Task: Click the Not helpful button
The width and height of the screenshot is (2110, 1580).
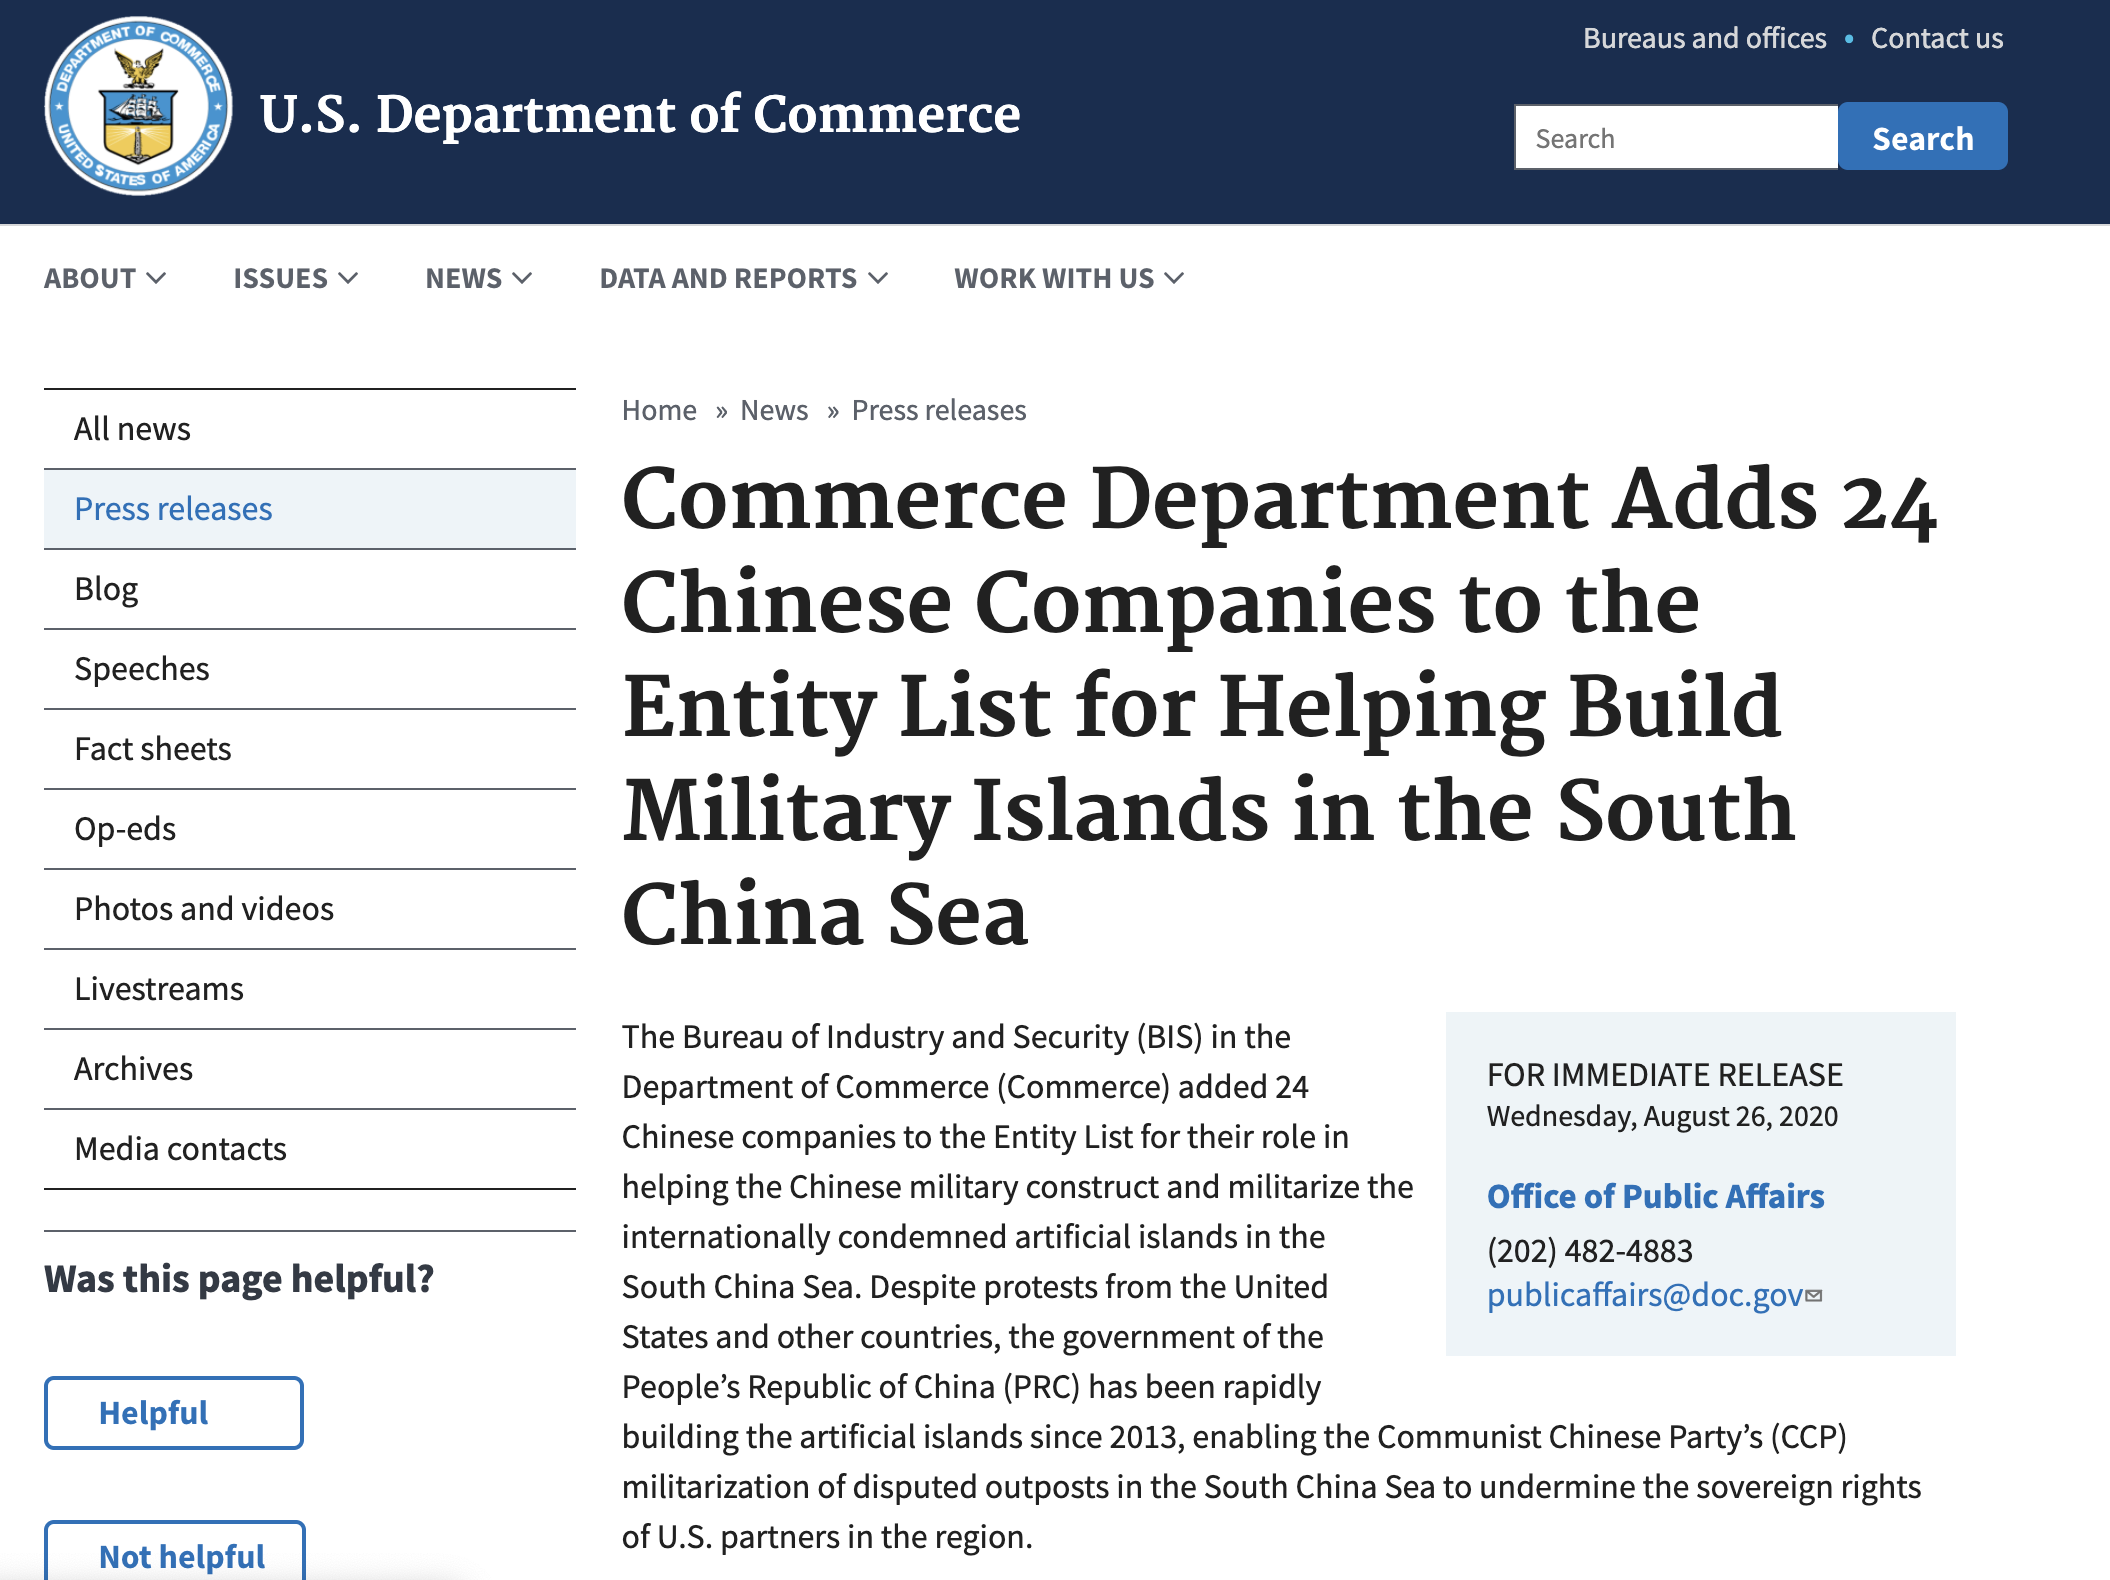Action: [x=174, y=1551]
